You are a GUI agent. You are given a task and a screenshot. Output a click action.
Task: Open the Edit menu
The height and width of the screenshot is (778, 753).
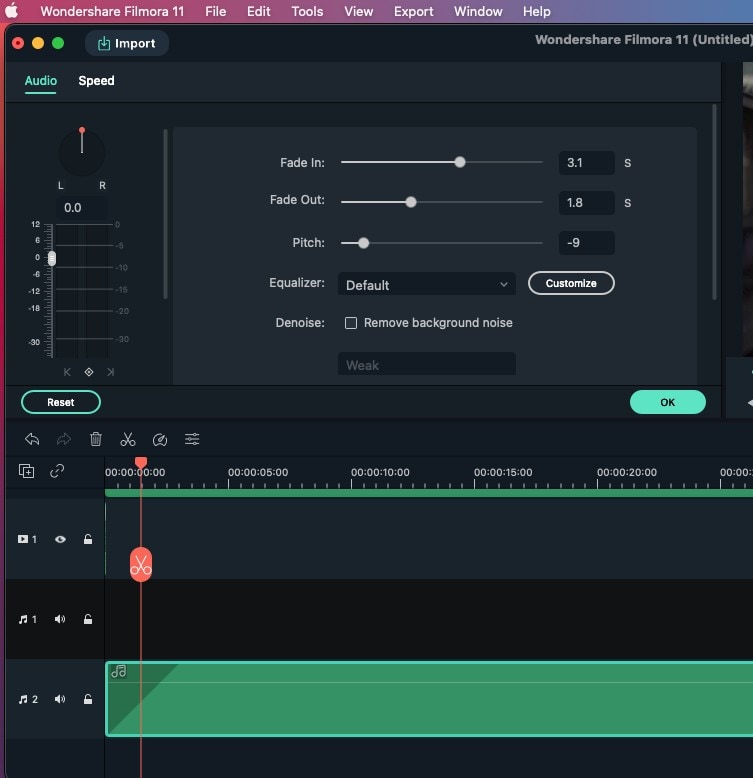(258, 11)
